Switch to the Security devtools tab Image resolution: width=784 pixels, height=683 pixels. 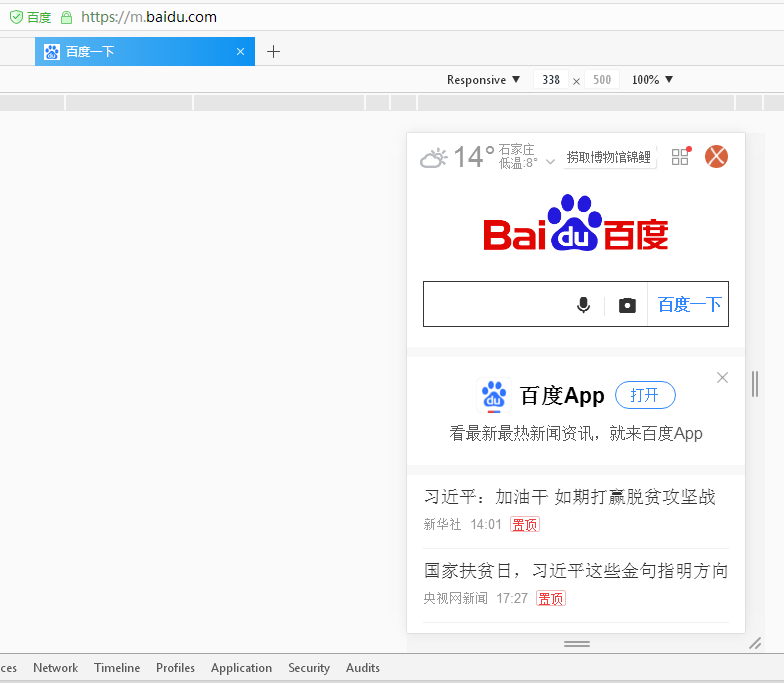(309, 668)
